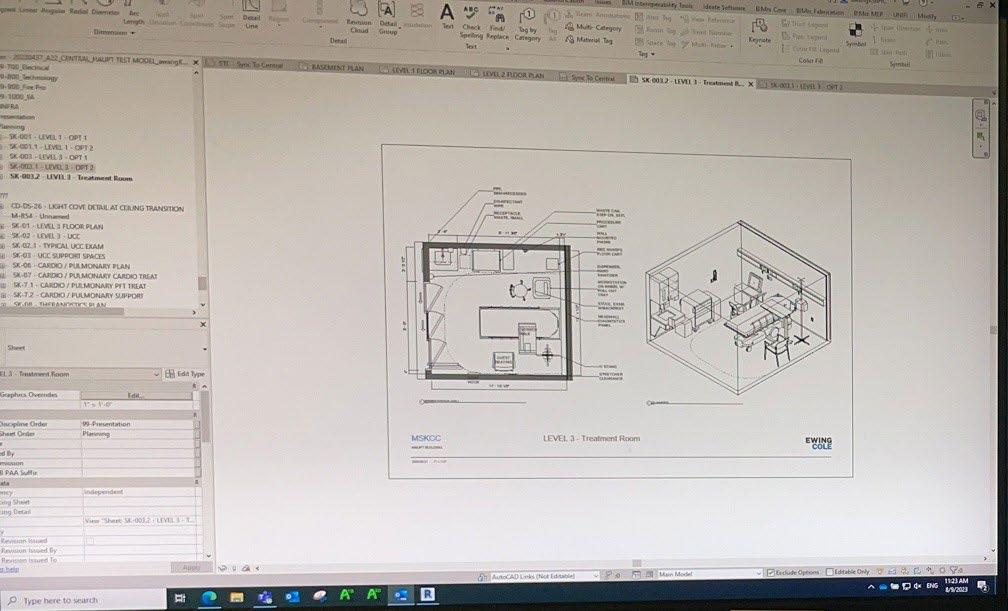
Task: Close the SK-003.2 Treatment Room tab
Action: pyautogui.click(x=751, y=84)
